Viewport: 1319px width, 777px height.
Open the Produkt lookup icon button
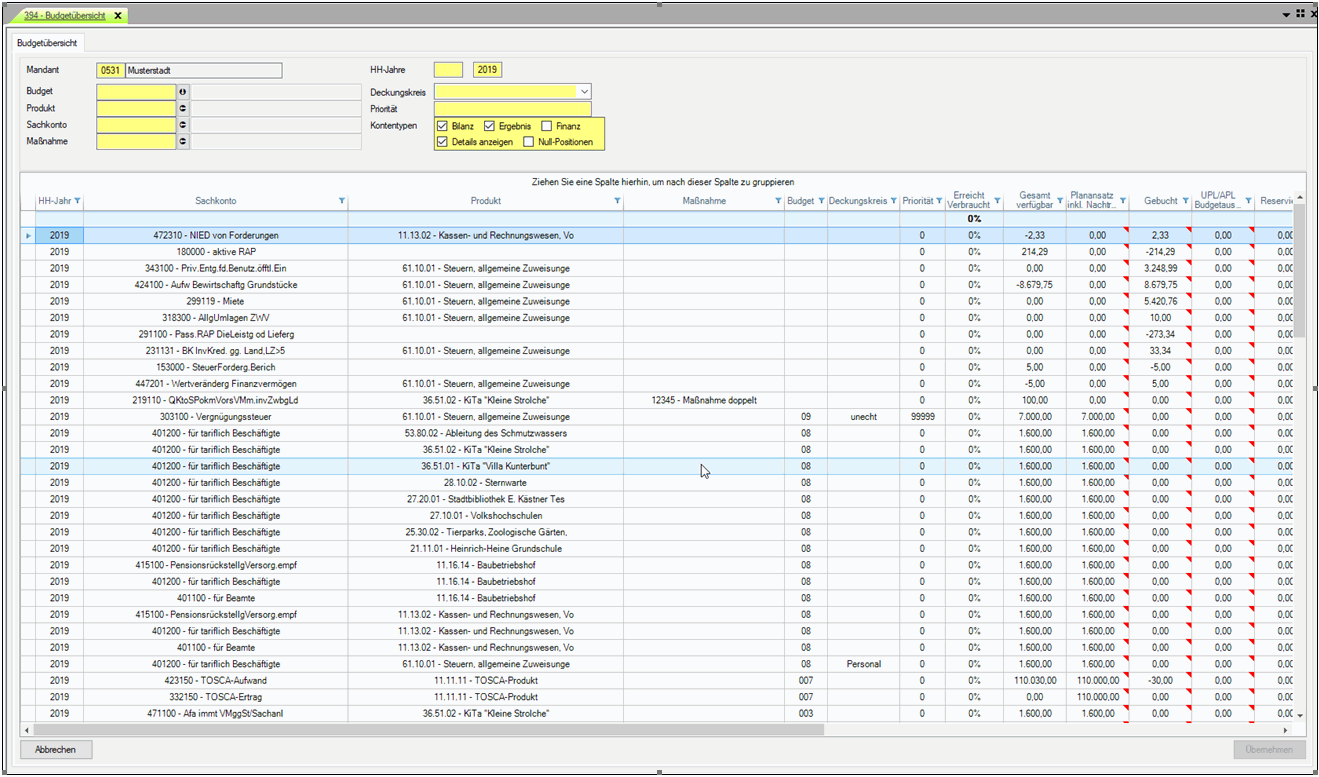(183, 109)
